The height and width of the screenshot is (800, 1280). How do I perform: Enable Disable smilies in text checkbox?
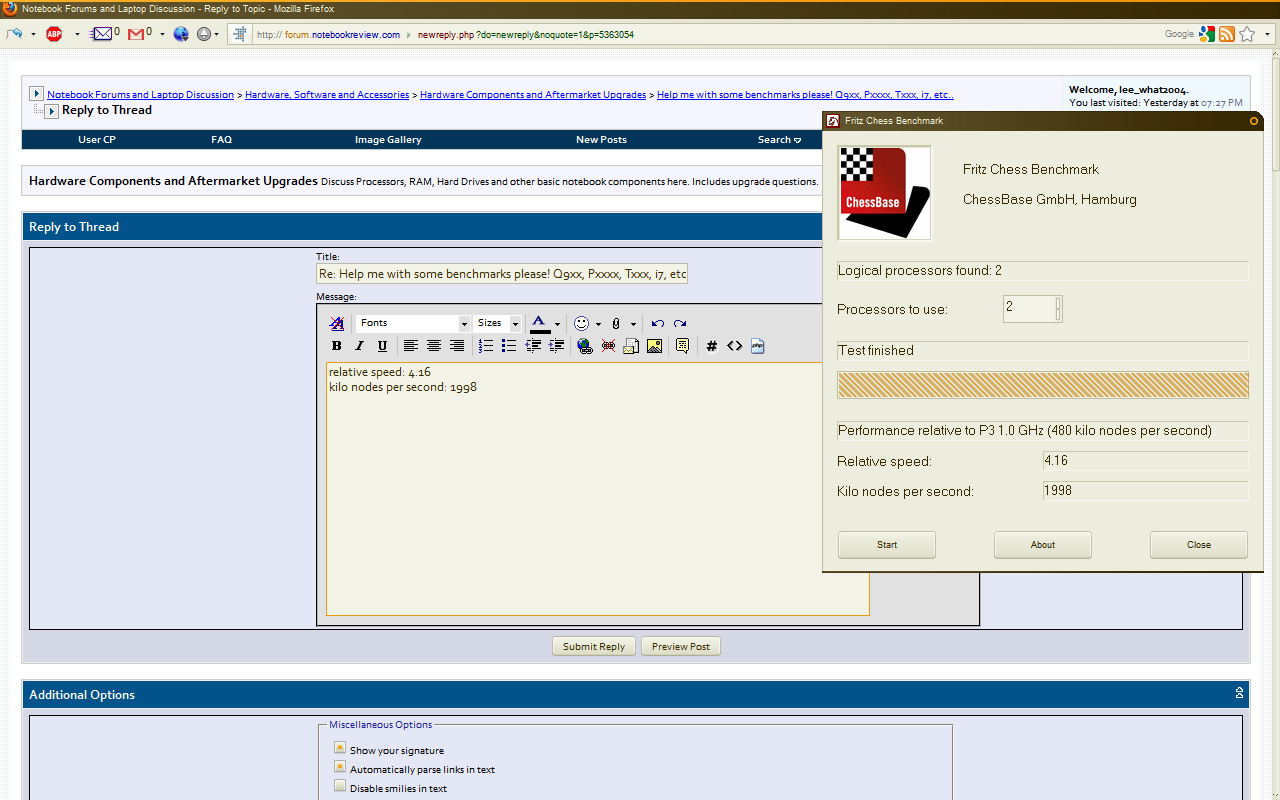click(340, 786)
